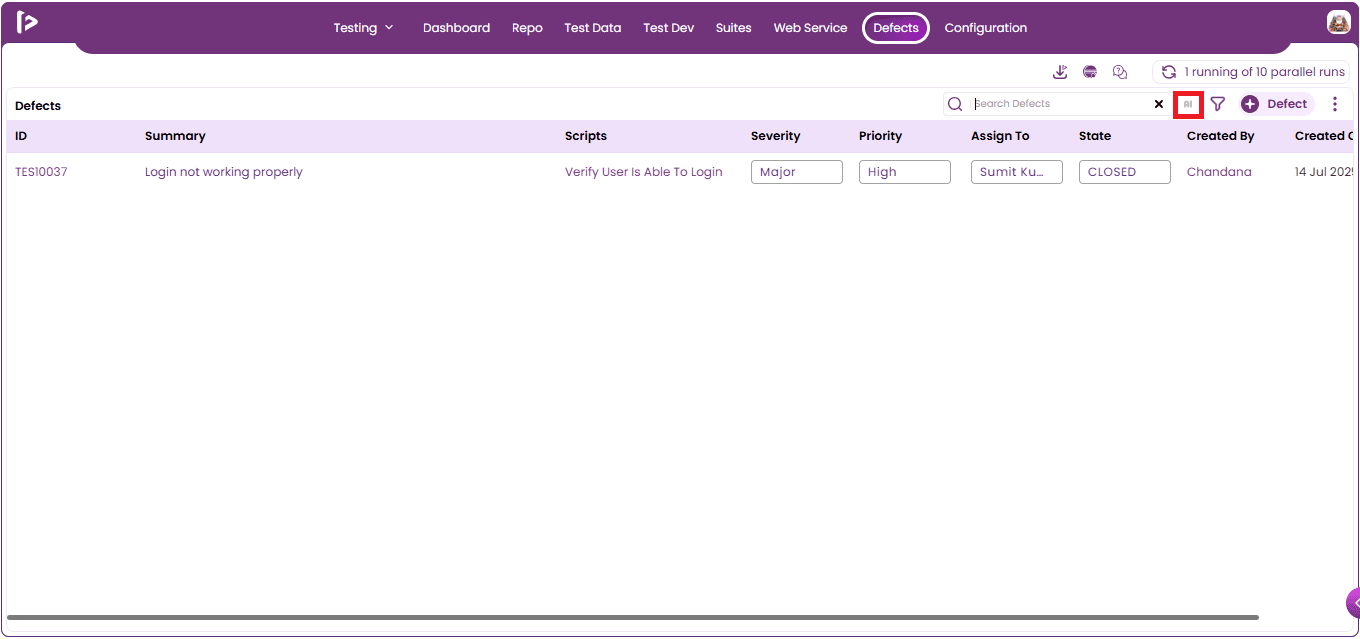Select the Defects tab
The width and height of the screenshot is (1360, 639).
pyautogui.click(x=896, y=28)
